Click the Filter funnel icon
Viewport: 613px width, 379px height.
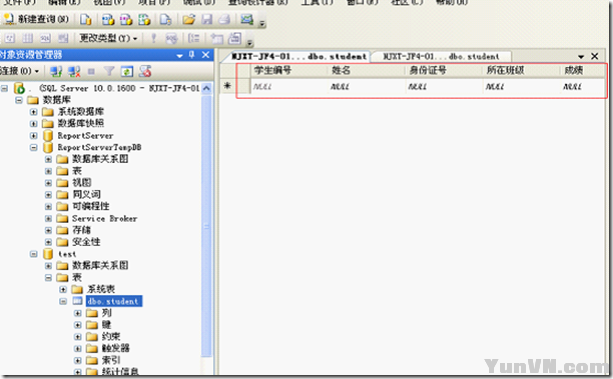tap(109, 71)
